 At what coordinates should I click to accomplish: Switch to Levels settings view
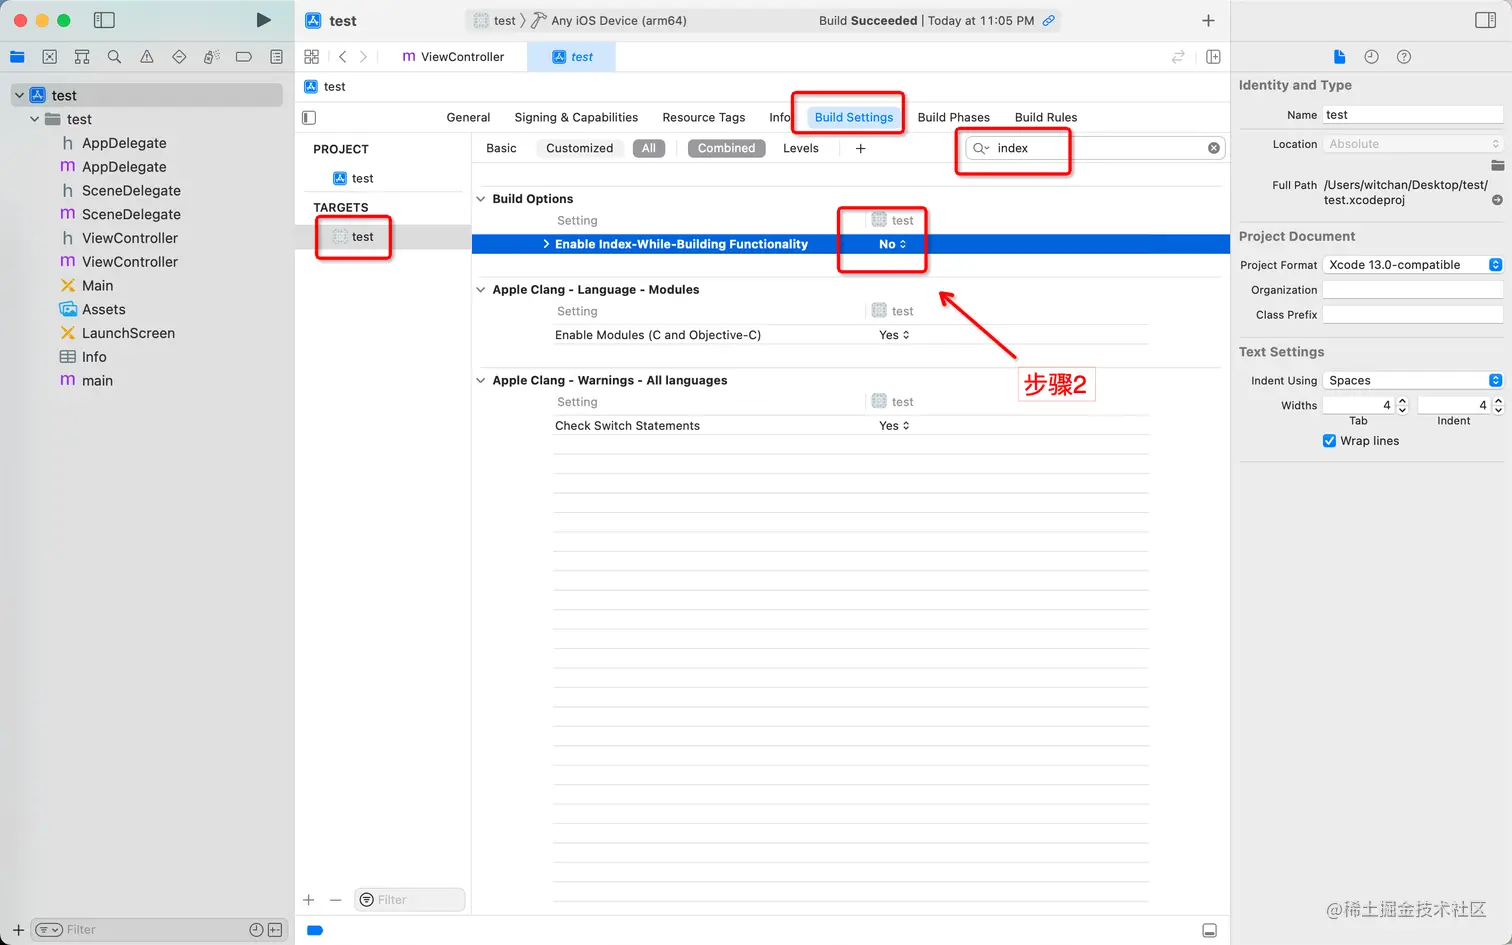[x=801, y=148]
